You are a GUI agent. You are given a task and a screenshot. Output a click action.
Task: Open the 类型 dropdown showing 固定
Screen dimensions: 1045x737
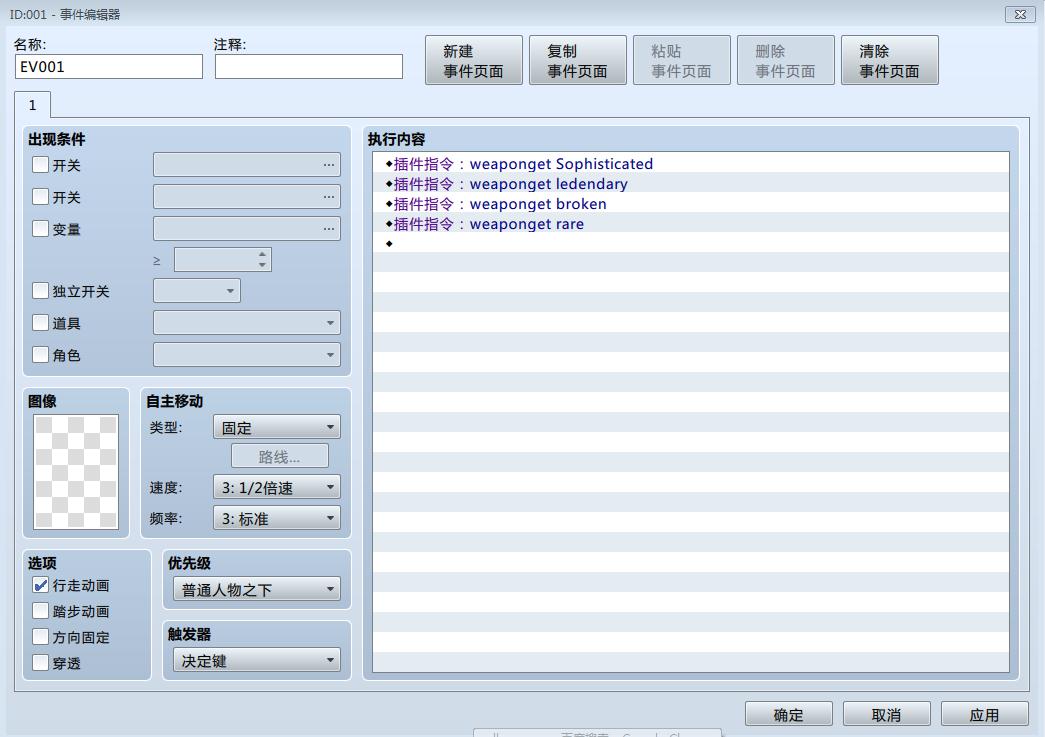click(x=277, y=427)
